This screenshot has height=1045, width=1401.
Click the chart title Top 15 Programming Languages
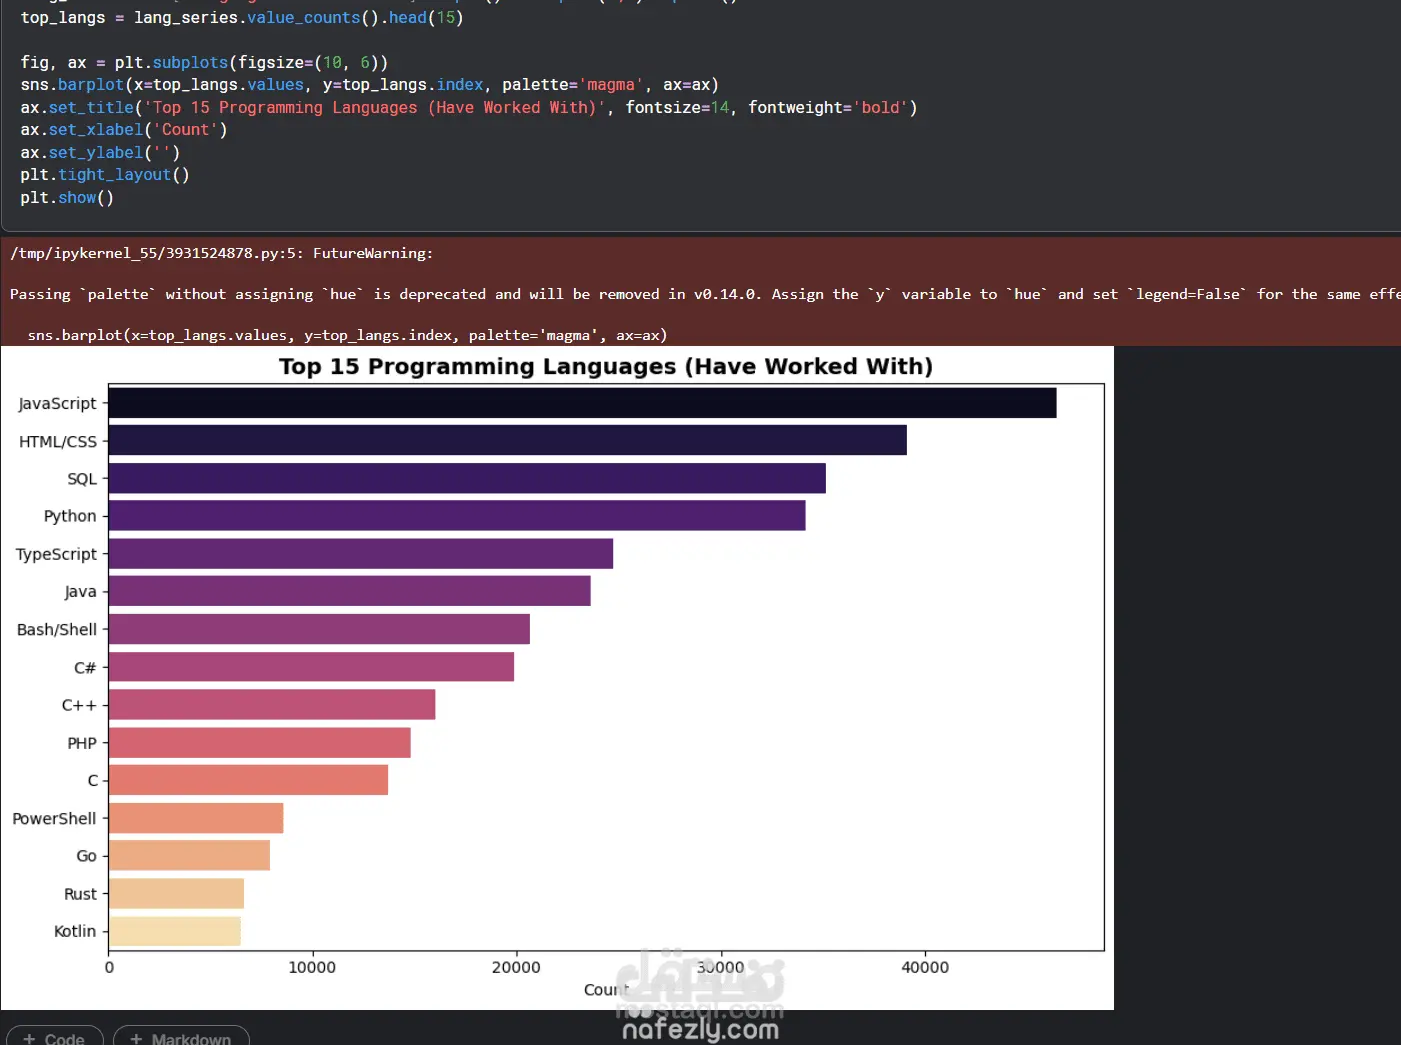coord(606,366)
